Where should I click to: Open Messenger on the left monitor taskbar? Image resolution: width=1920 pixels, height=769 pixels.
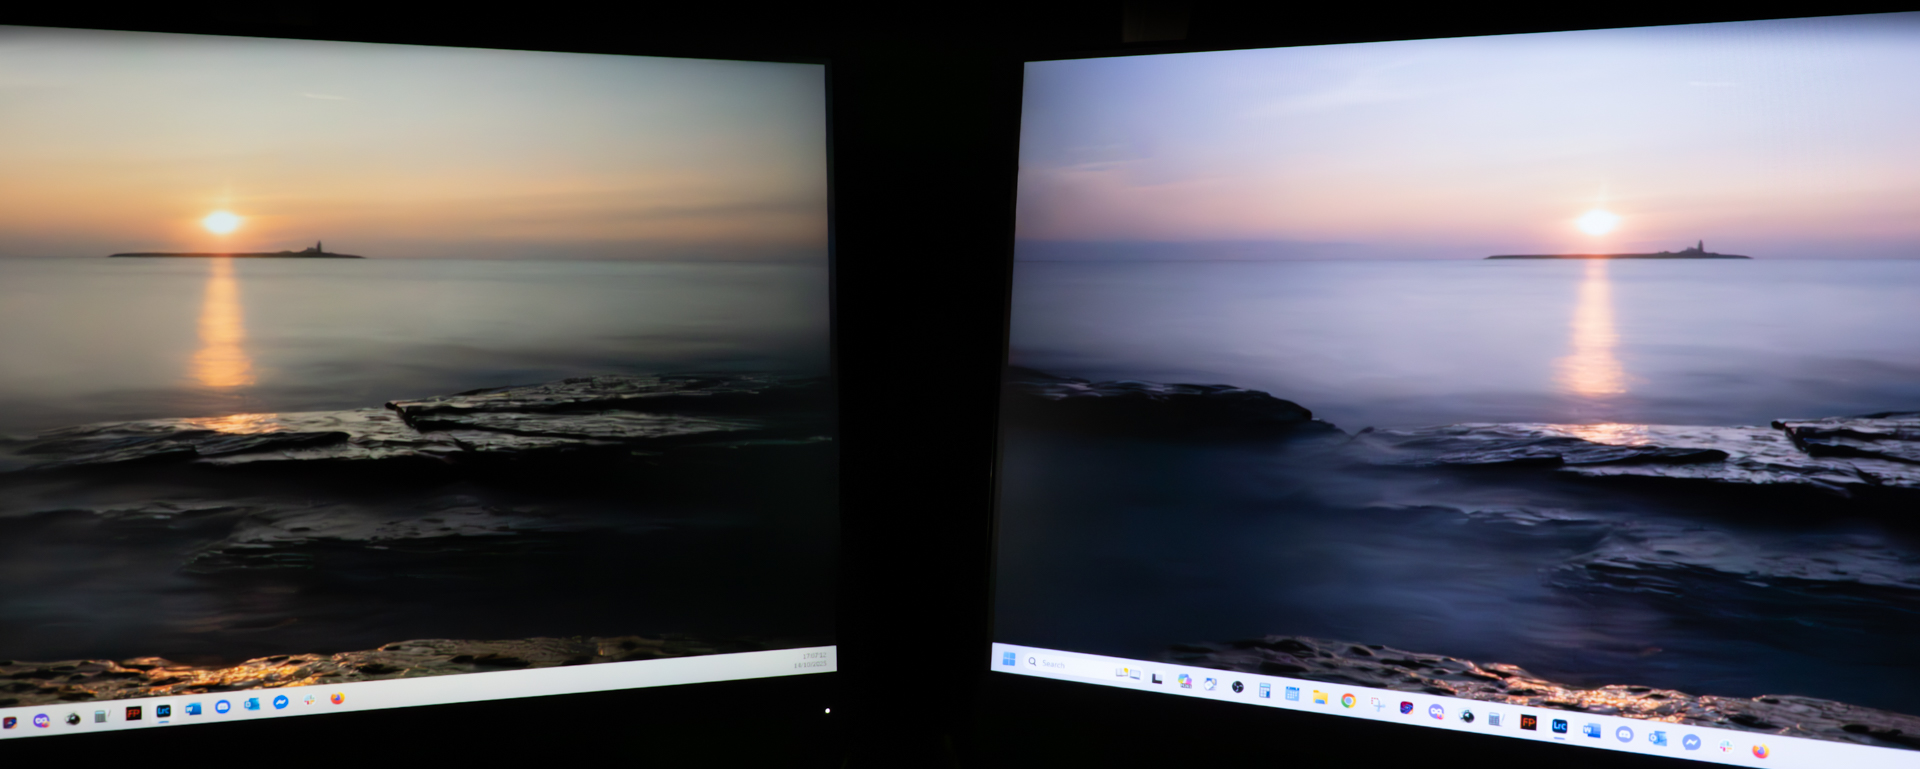281,702
